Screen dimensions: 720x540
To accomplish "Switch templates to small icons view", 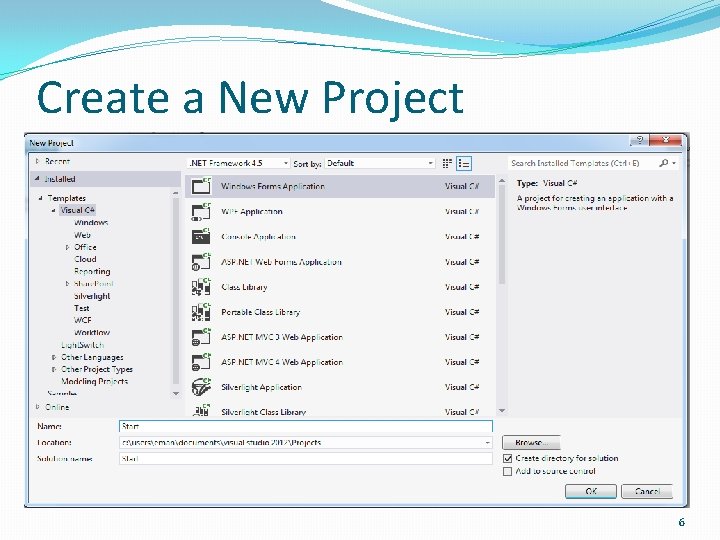I will pos(447,163).
